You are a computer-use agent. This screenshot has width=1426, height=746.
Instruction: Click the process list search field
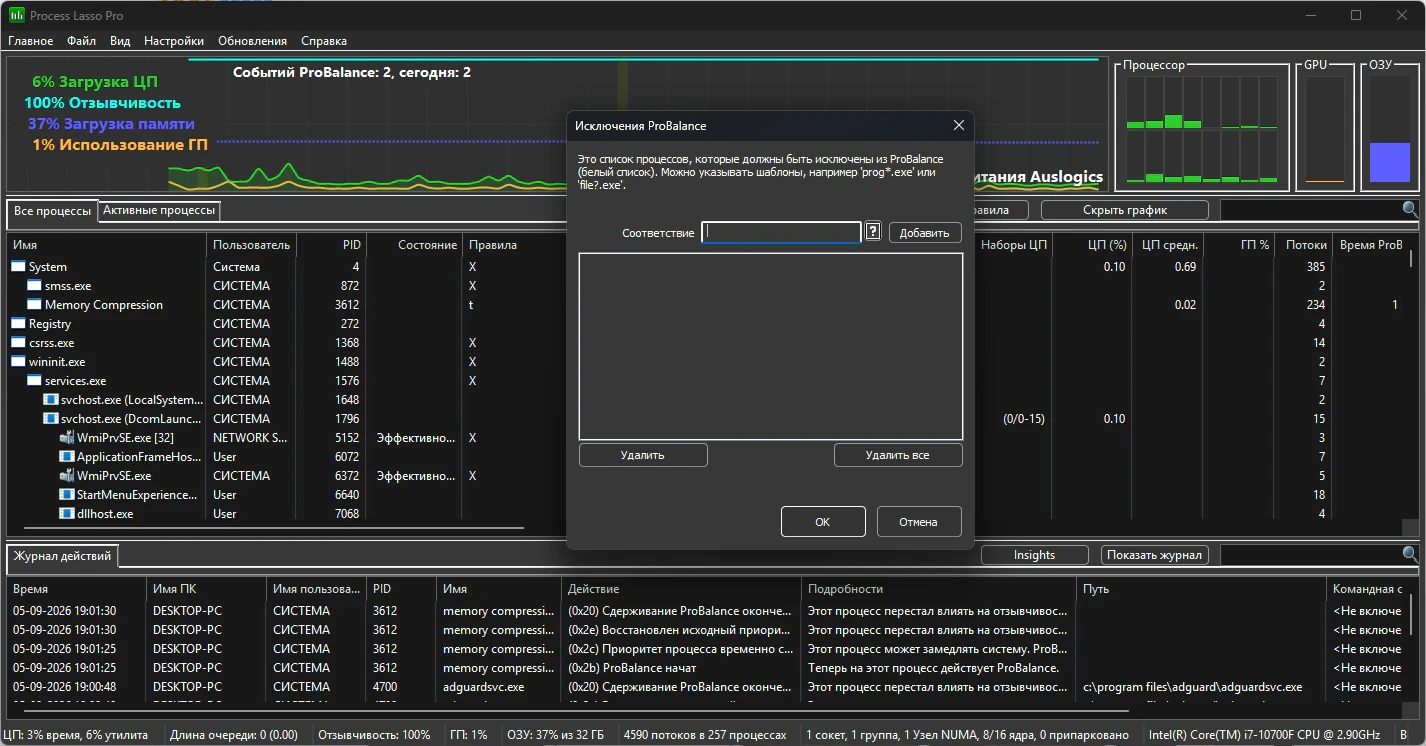click(x=1310, y=210)
